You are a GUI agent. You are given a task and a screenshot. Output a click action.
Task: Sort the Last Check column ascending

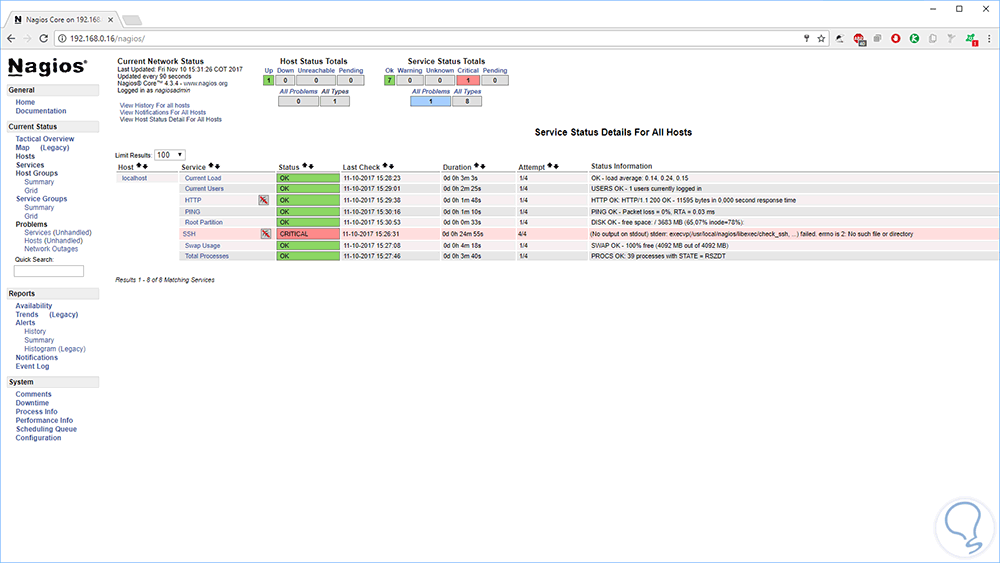pyautogui.click(x=385, y=166)
